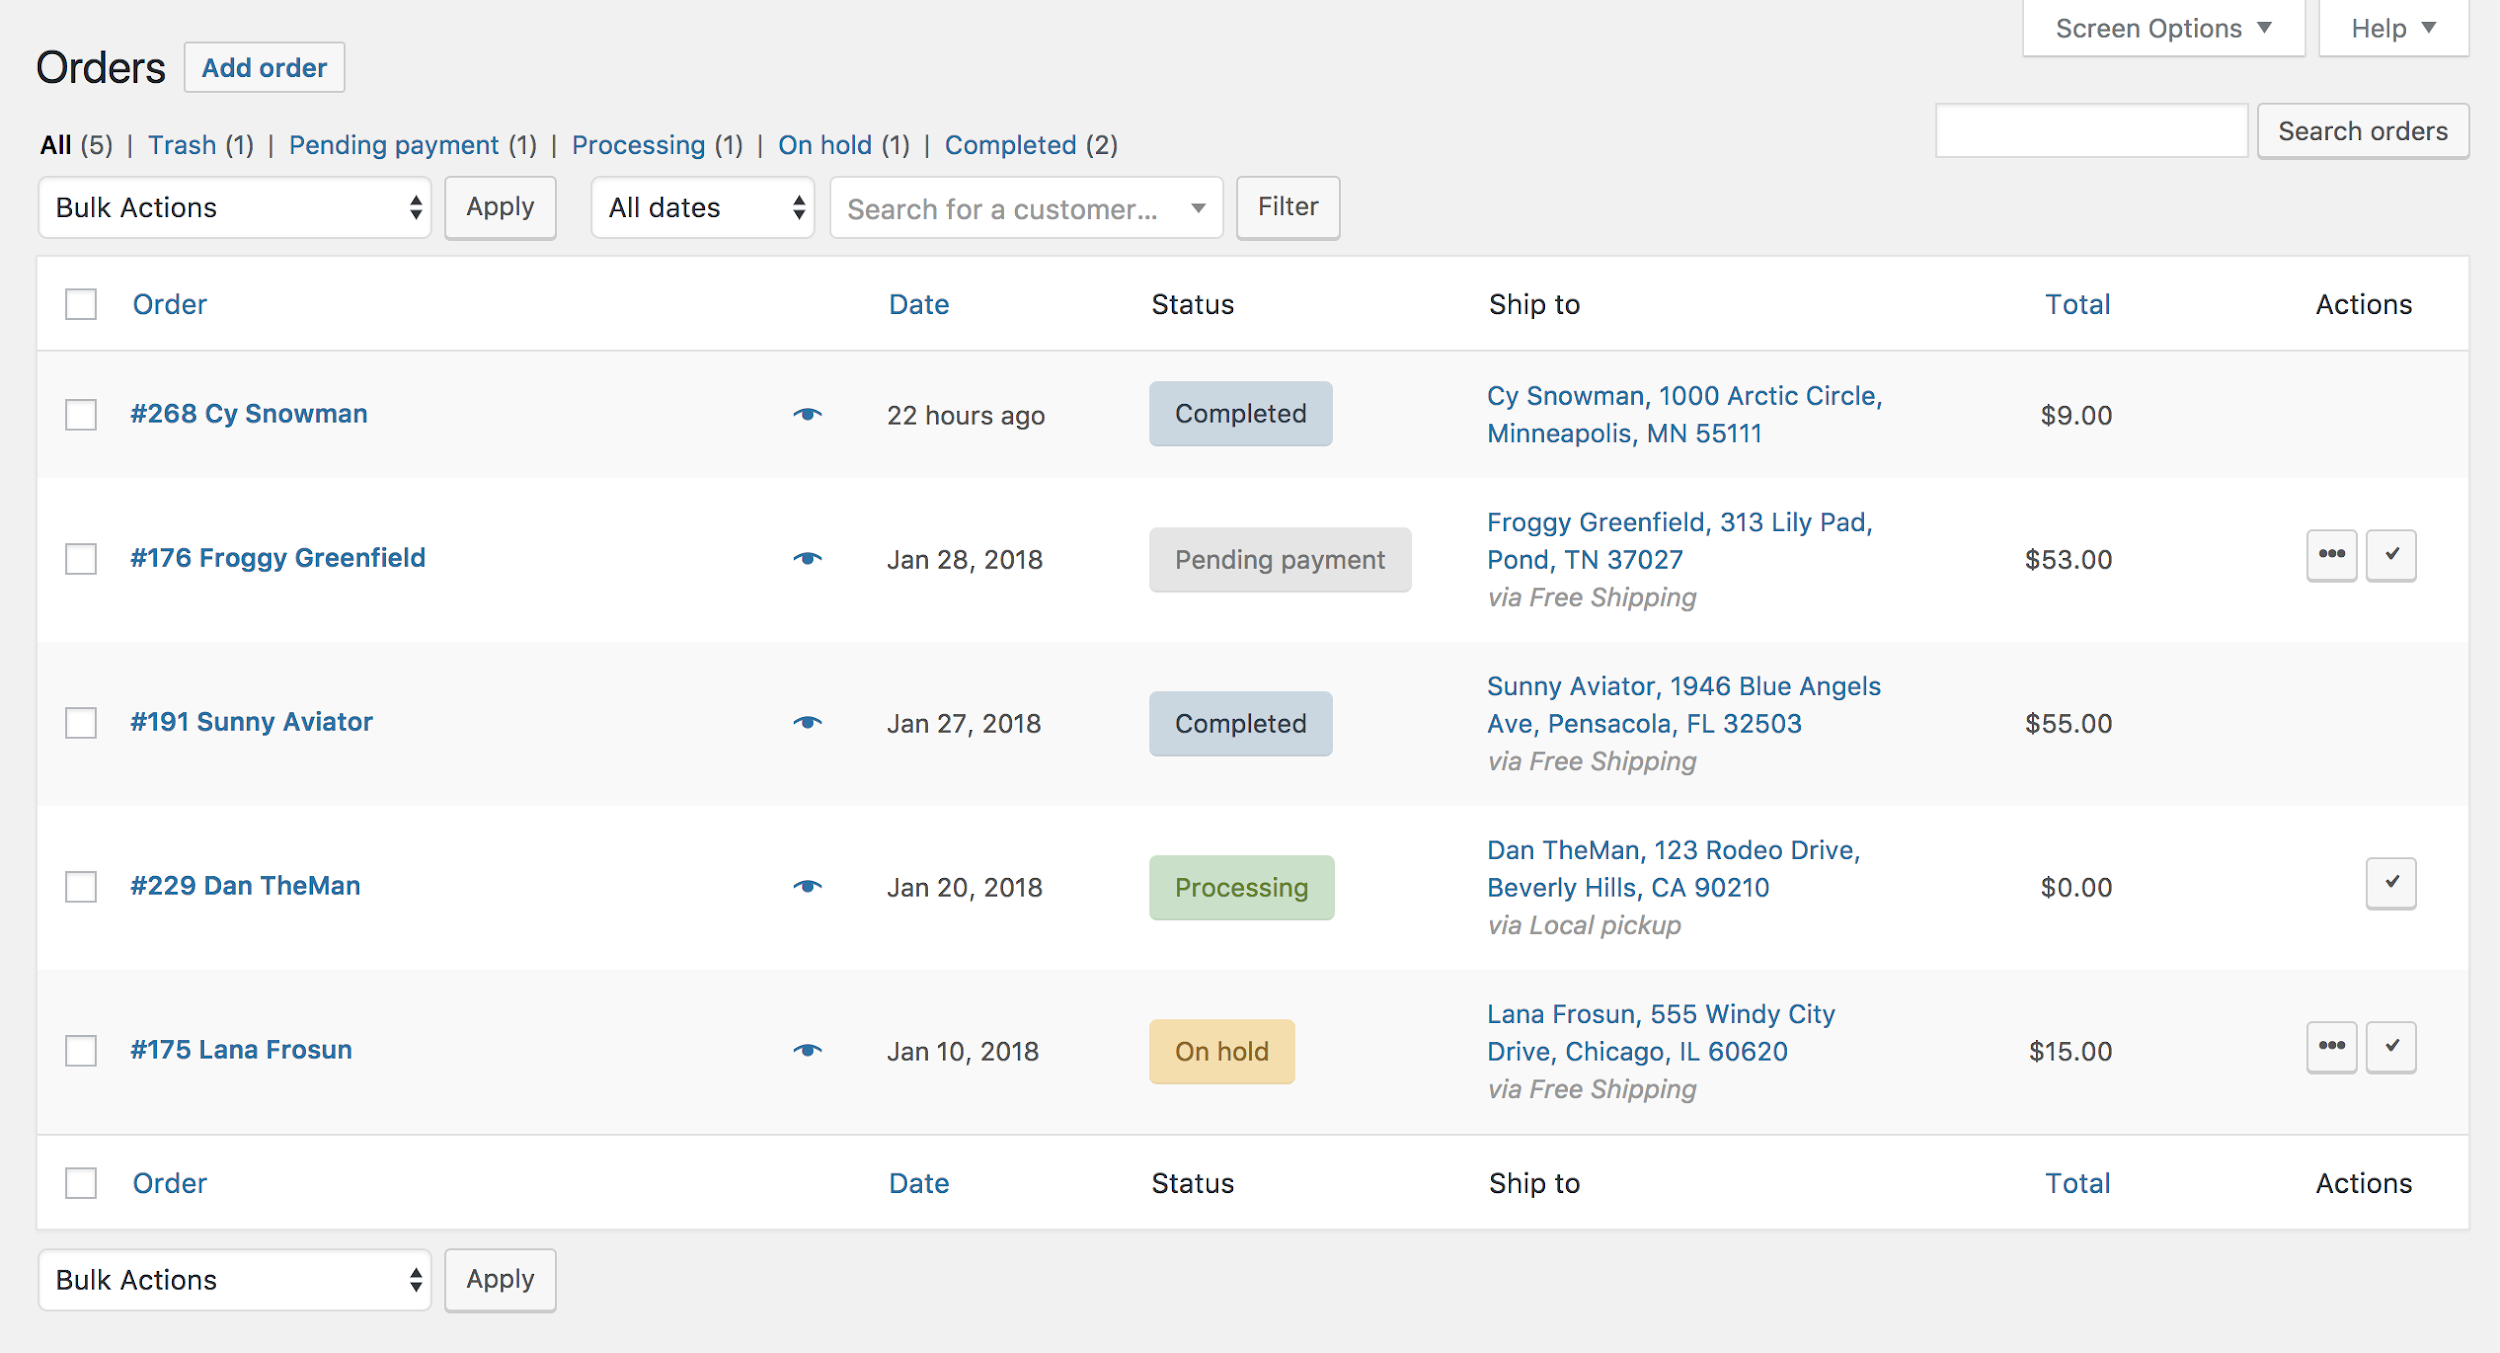Expand the Help panel
This screenshot has height=1353, width=2500.
(x=2393, y=28)
